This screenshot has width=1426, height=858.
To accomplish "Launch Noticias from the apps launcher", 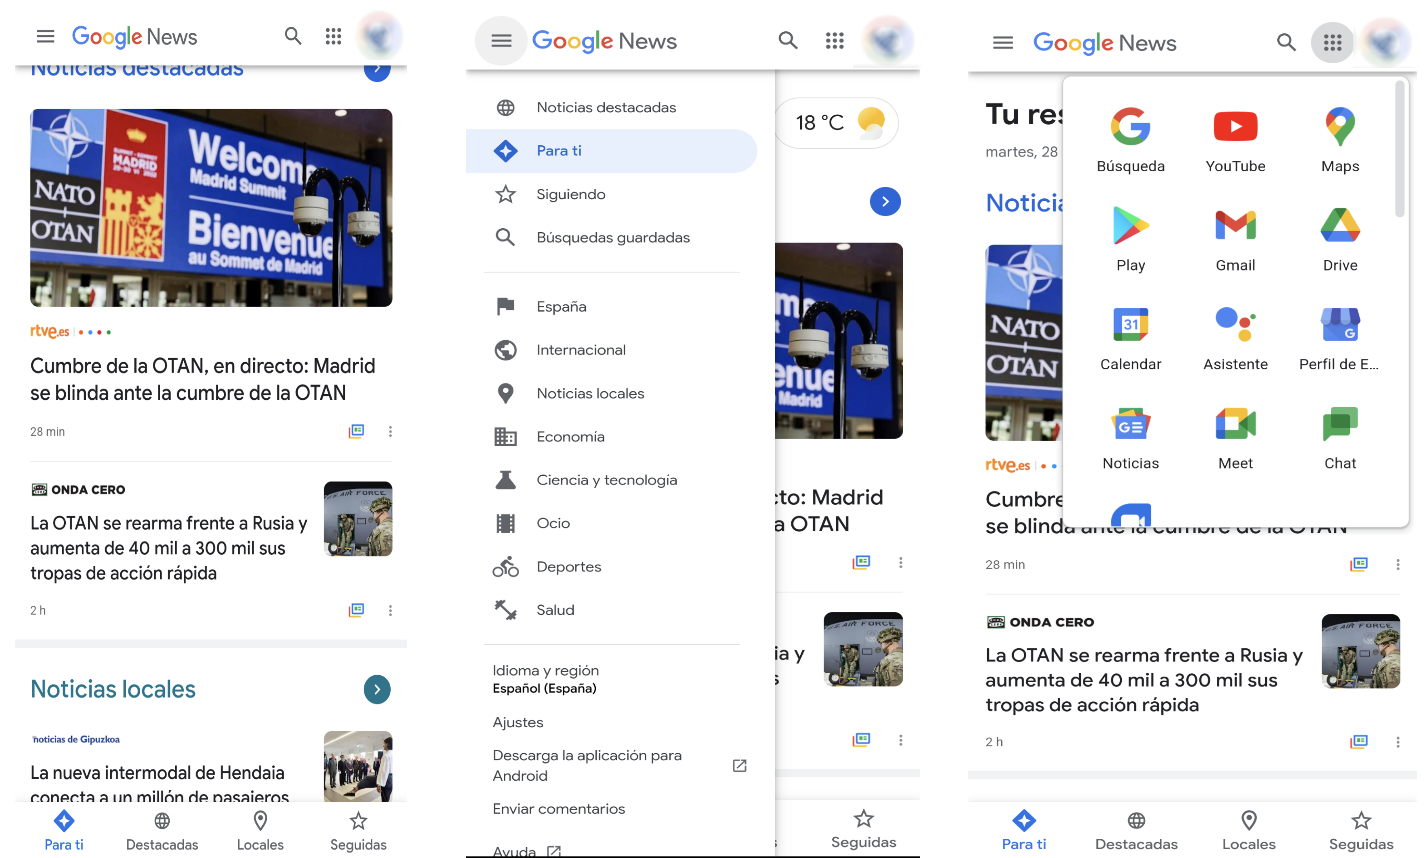I will [1131, 437].
